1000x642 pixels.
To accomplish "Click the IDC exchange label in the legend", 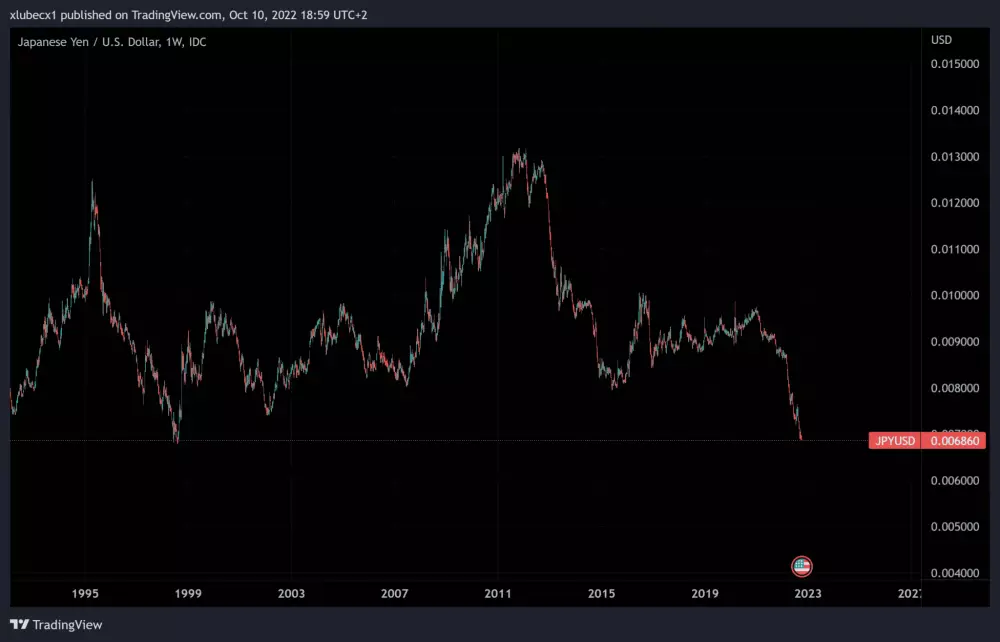I will coord(196,42).
